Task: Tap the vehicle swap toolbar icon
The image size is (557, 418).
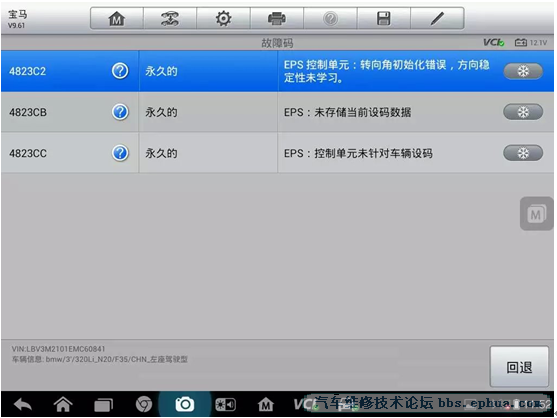Action: [170, 18]
